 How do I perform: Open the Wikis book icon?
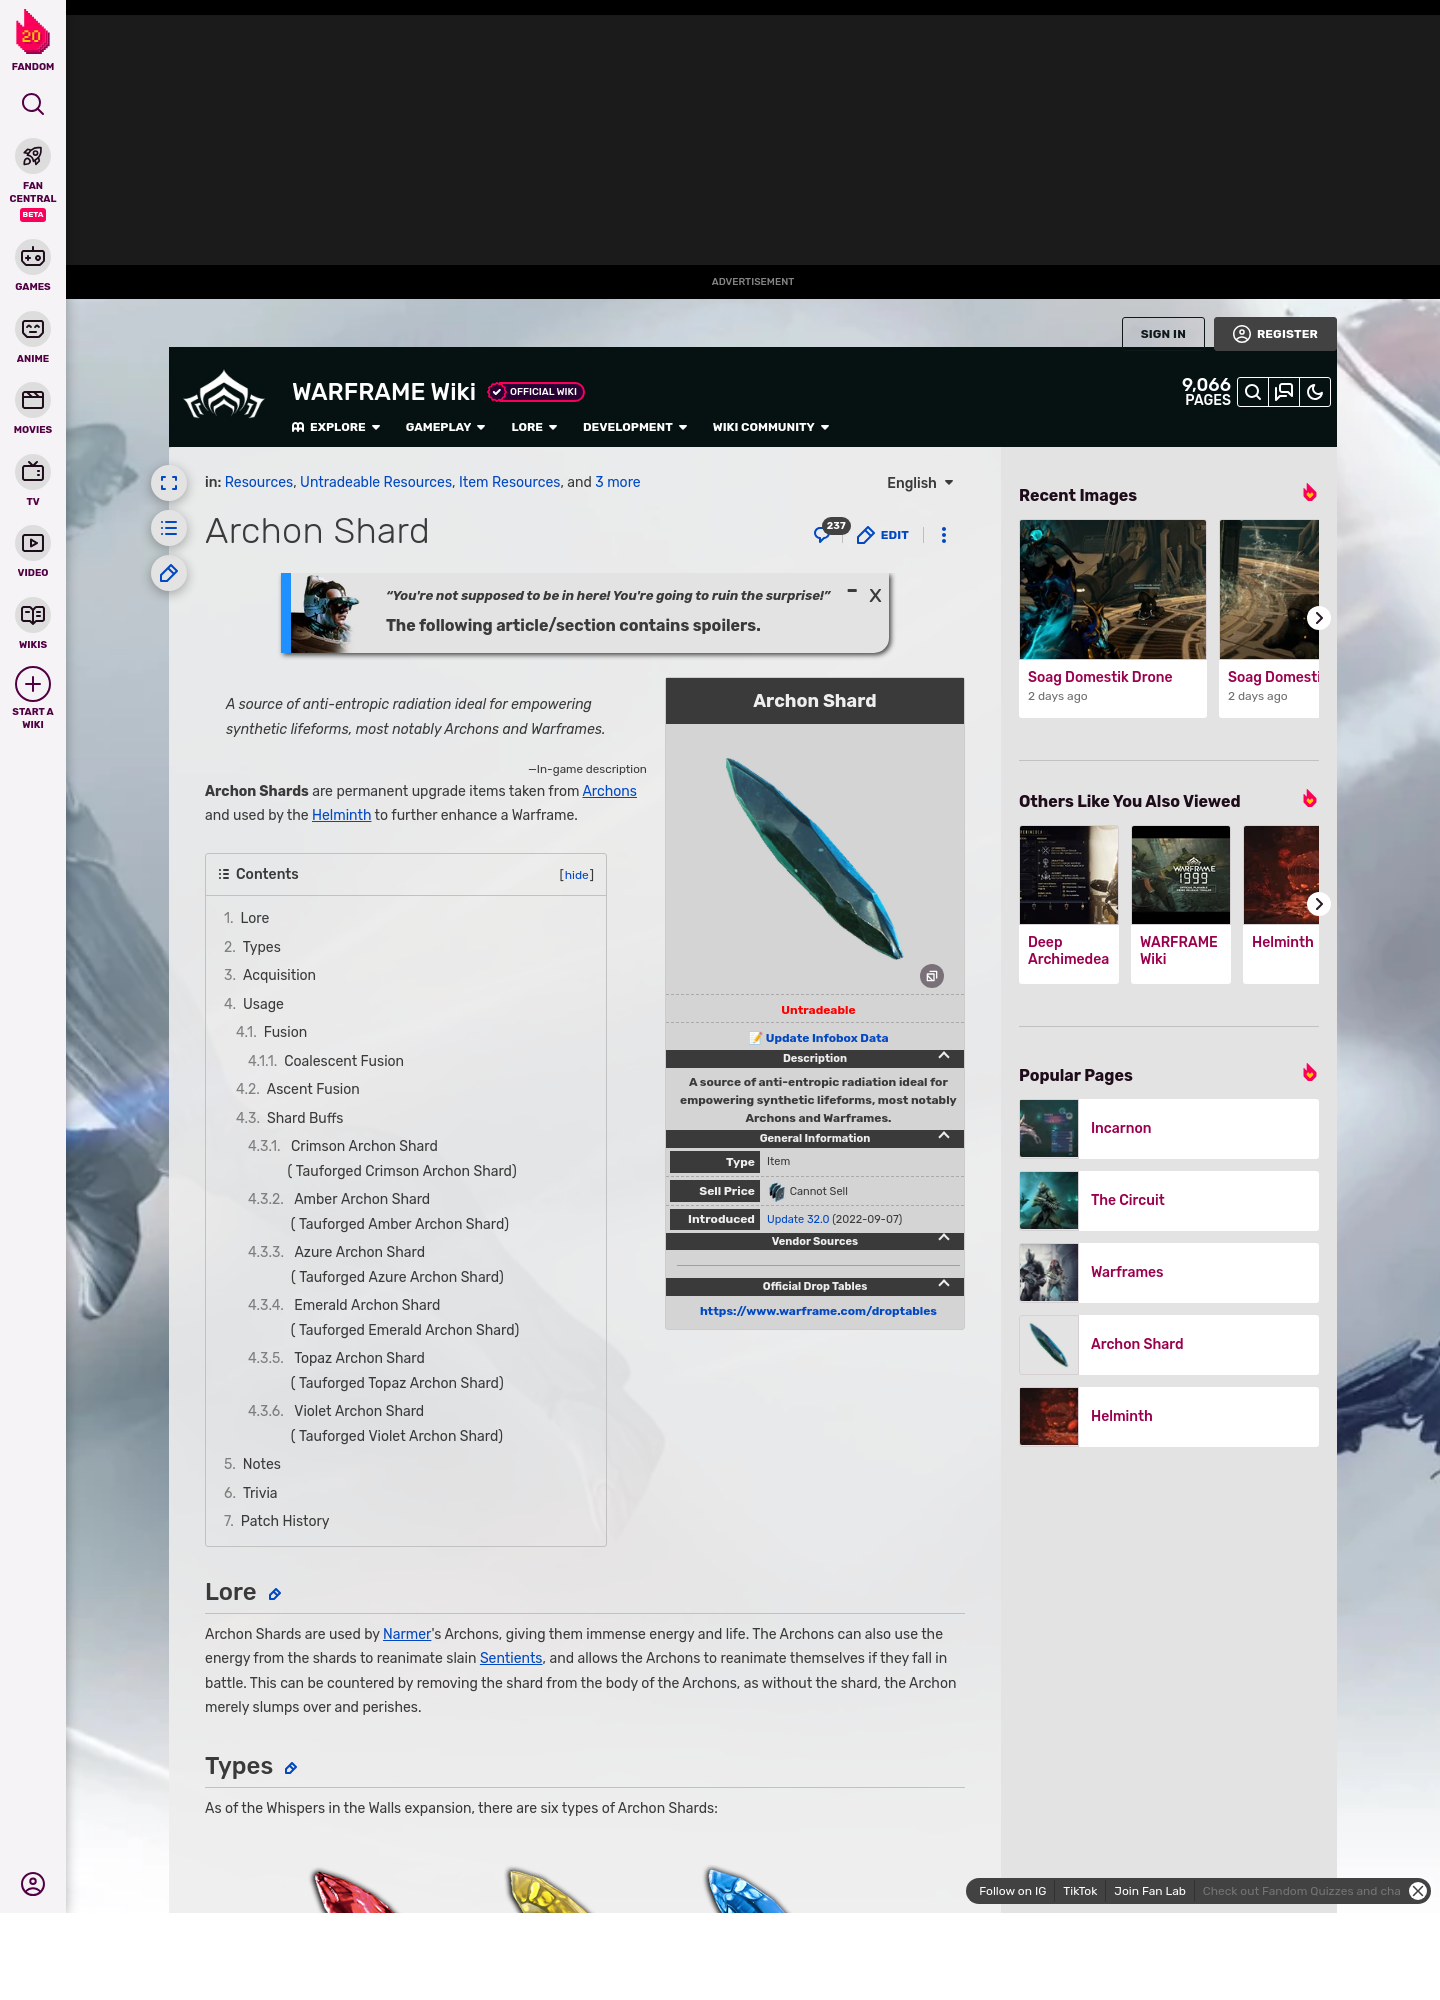coord(33,614)
